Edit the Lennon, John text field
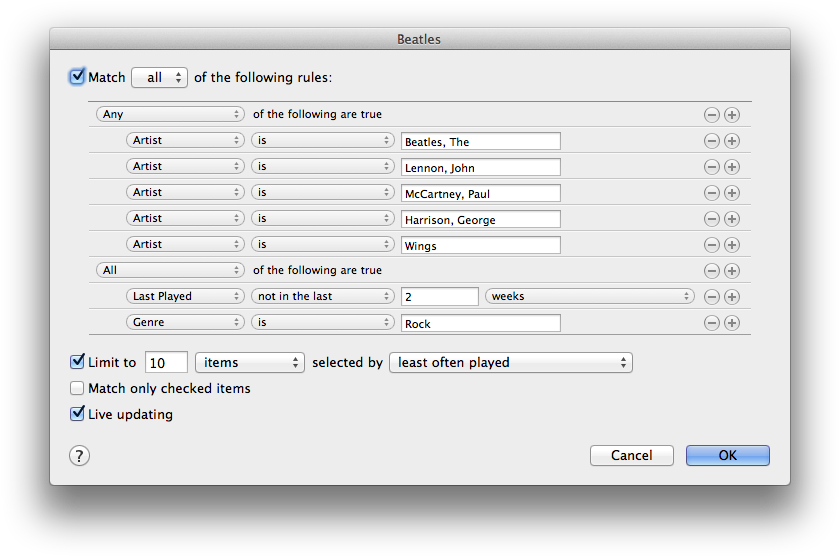The image size is (839, 556). coord(480,167)
